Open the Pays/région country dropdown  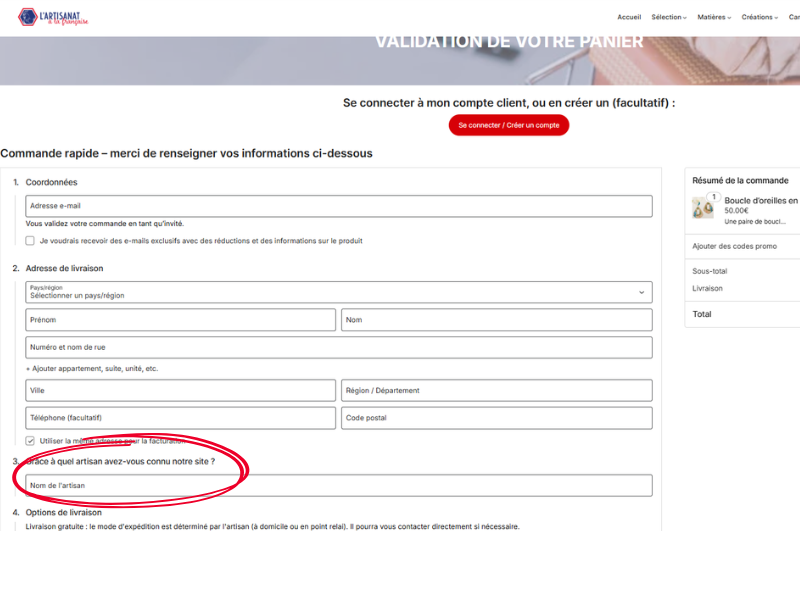click(338, 292)
